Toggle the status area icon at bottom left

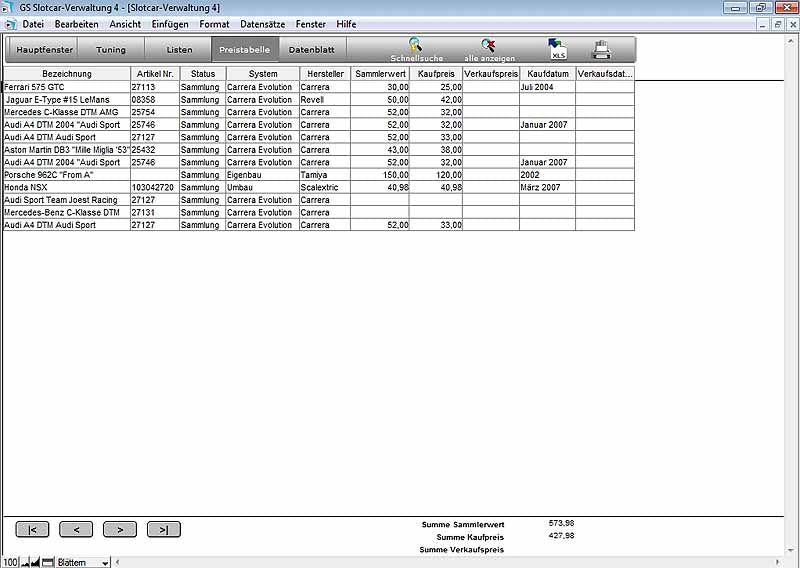[x=47, y=563]
